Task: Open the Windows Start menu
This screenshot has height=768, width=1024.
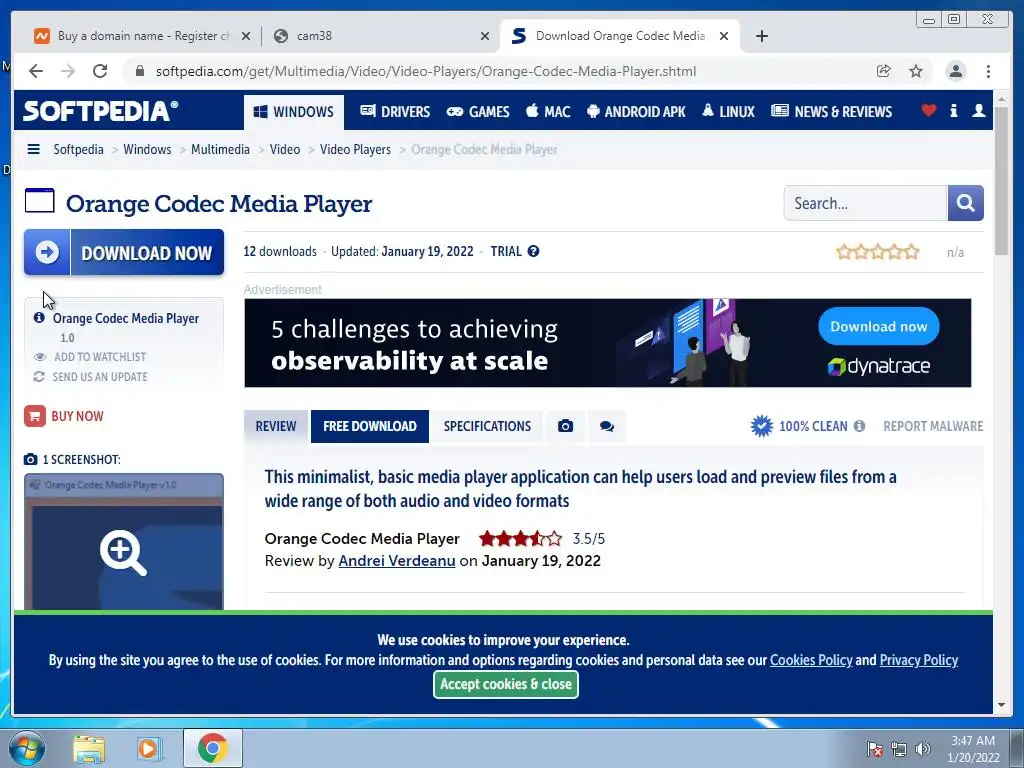Action: point(26,748)
